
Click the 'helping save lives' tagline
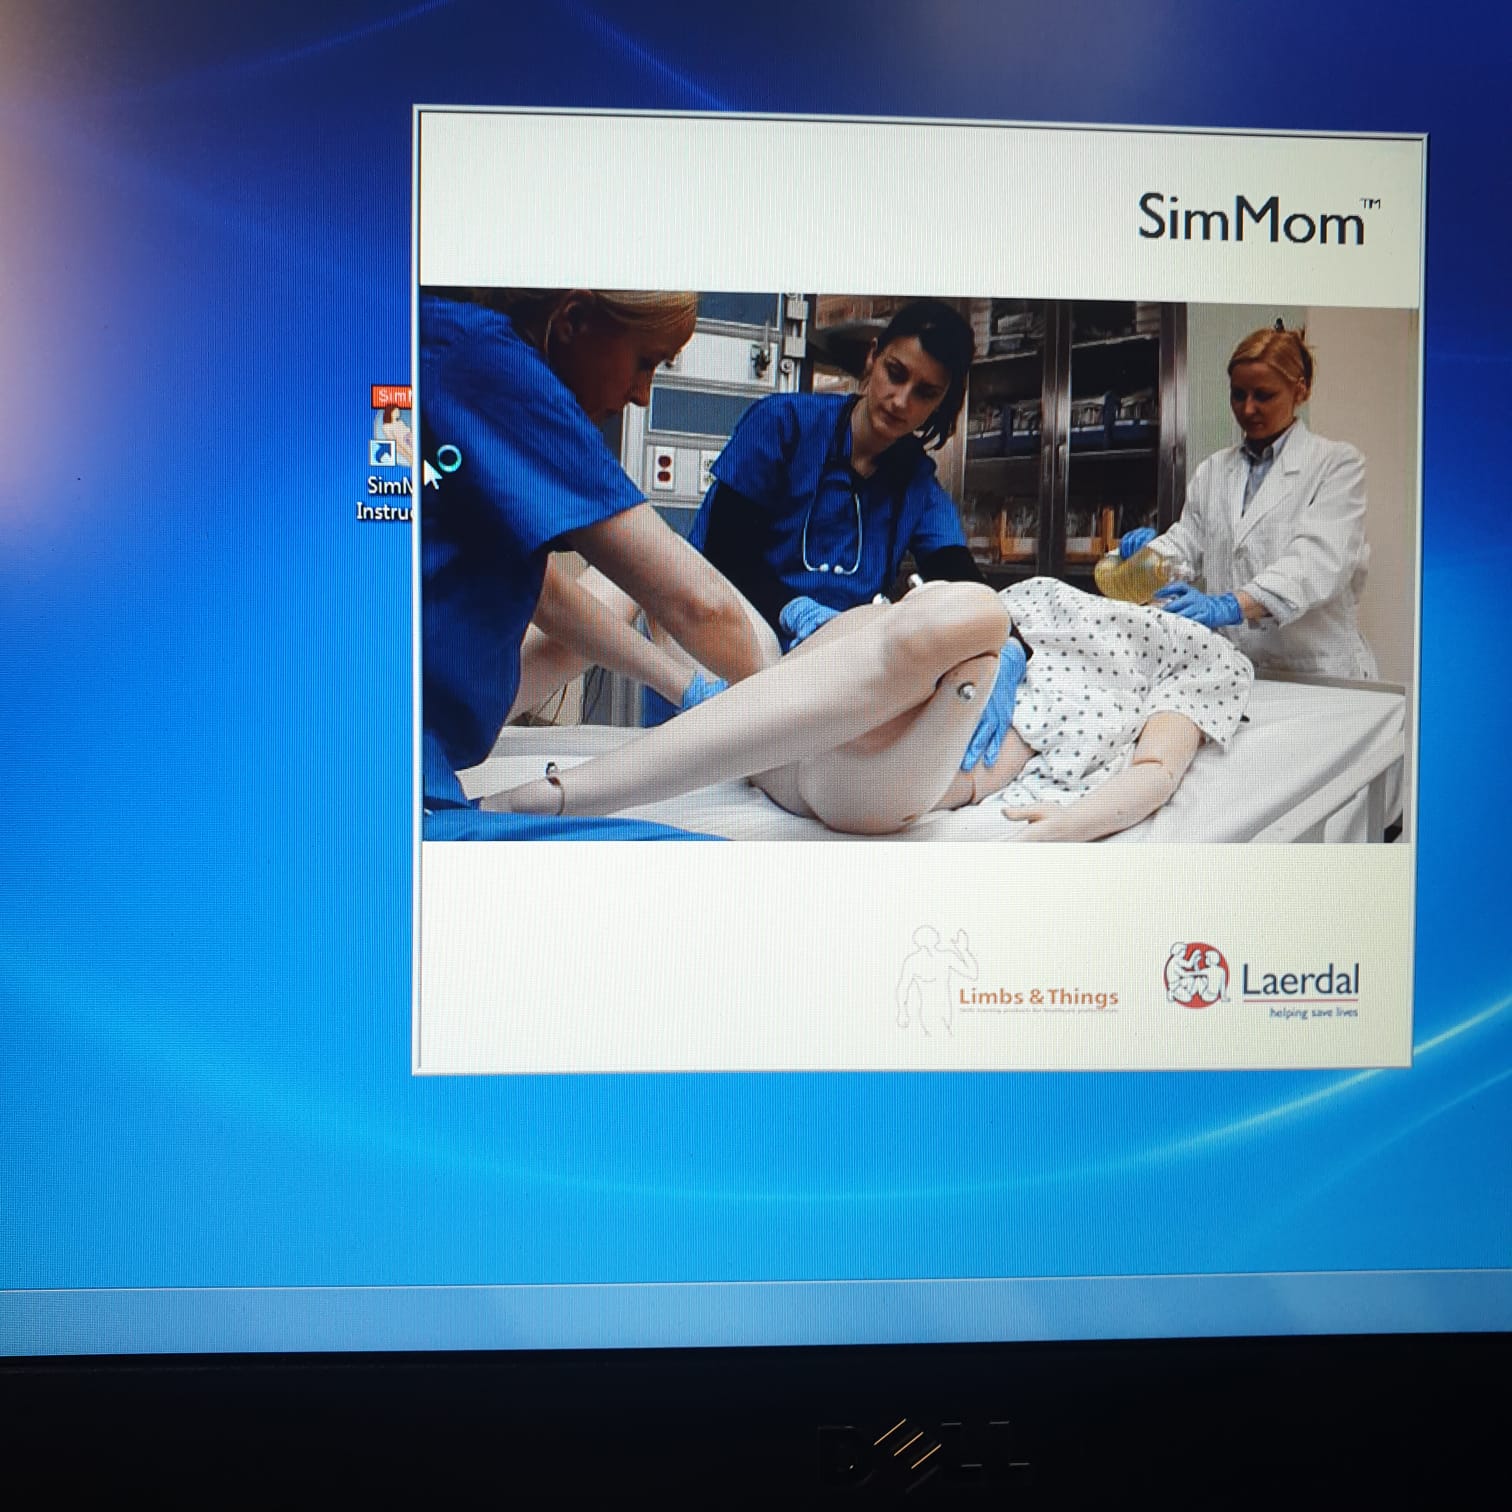click(x=1313, y=1013)
